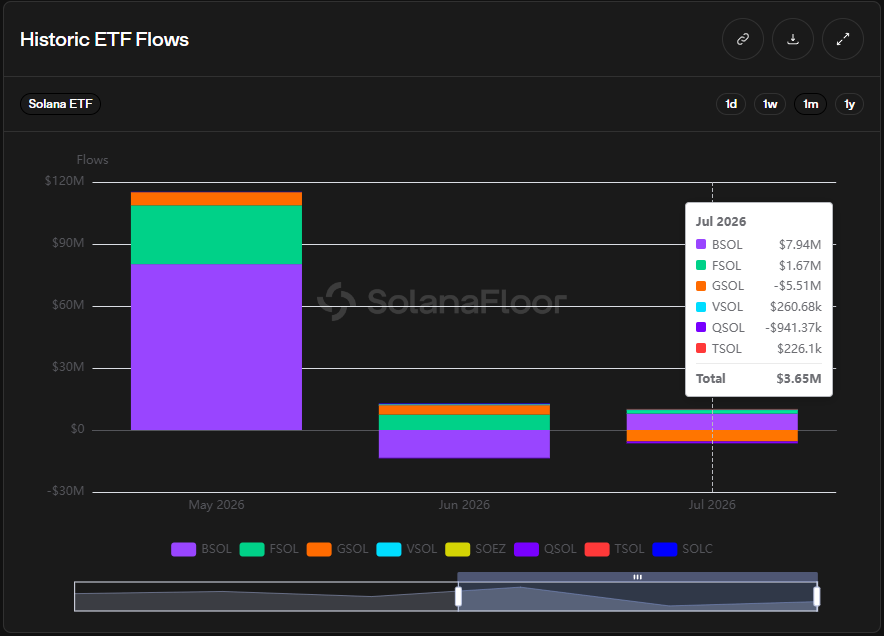Download the chart data
The image size is (884, 636).
pyautogui.click(x=793, y=39)
